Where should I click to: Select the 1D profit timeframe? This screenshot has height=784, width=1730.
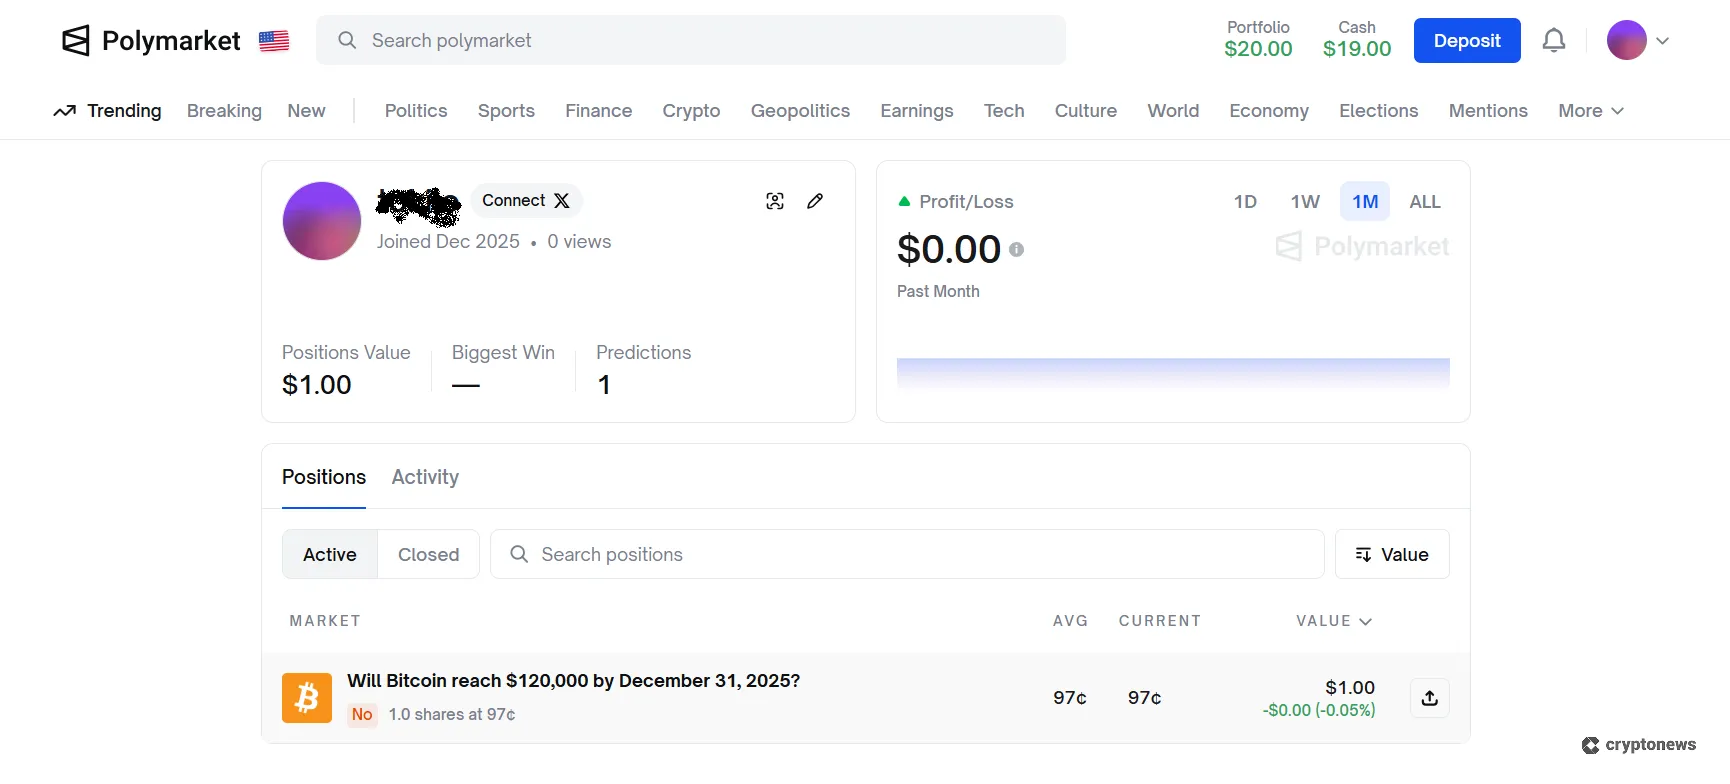[1245, 202]
